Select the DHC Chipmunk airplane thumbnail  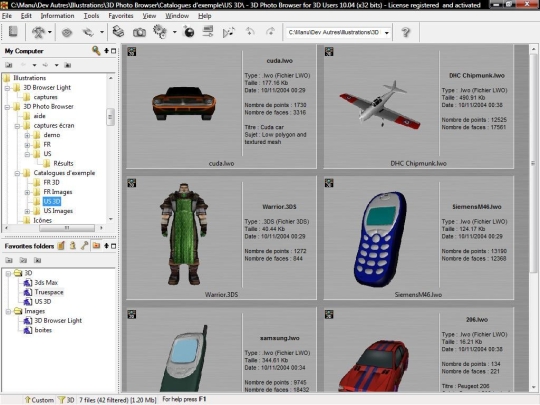click(x=380, y=105)
